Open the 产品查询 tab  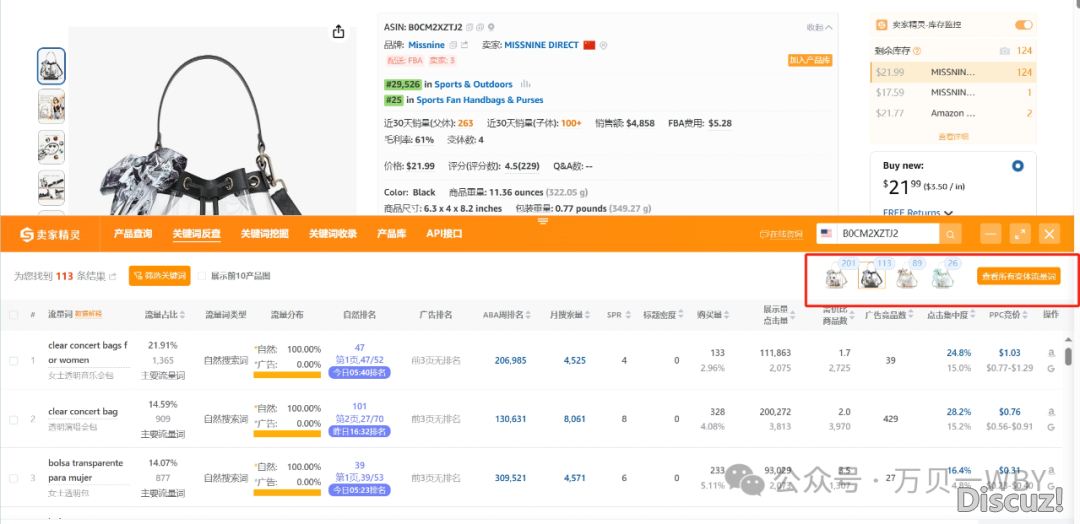pos(133,233)
